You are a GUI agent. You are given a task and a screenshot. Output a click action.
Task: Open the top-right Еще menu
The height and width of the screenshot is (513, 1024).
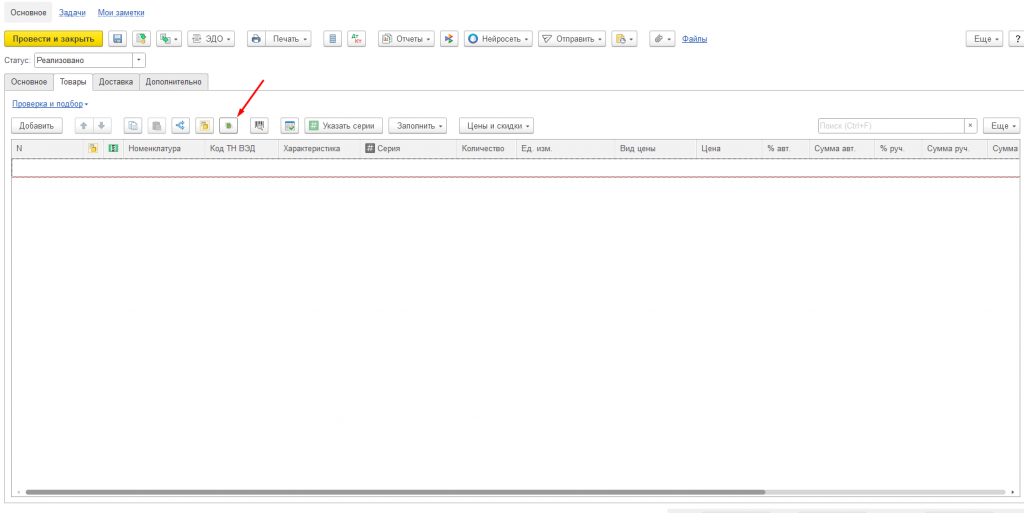tap(986, 39)
